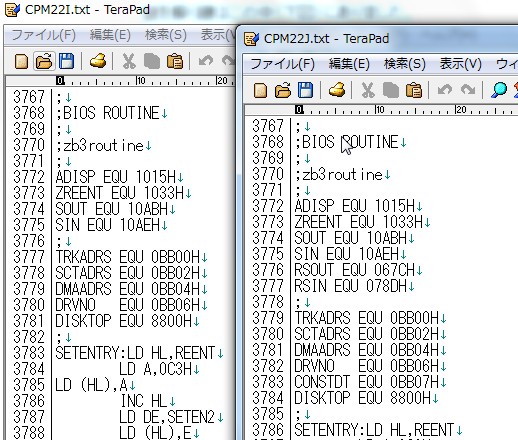Click line ADISP EQU 1015H in CPM22J
The width and height of the screenshot is (518, 440).
click(x=355, y=206)
